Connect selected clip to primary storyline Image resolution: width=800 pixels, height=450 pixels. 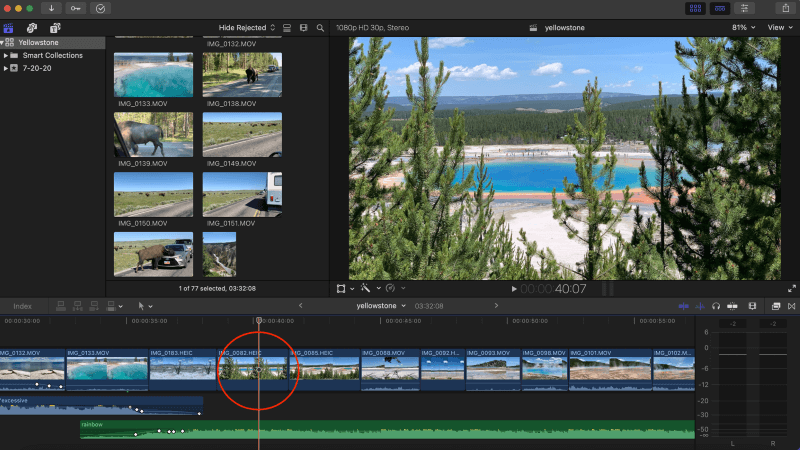[x=61, y=306]
